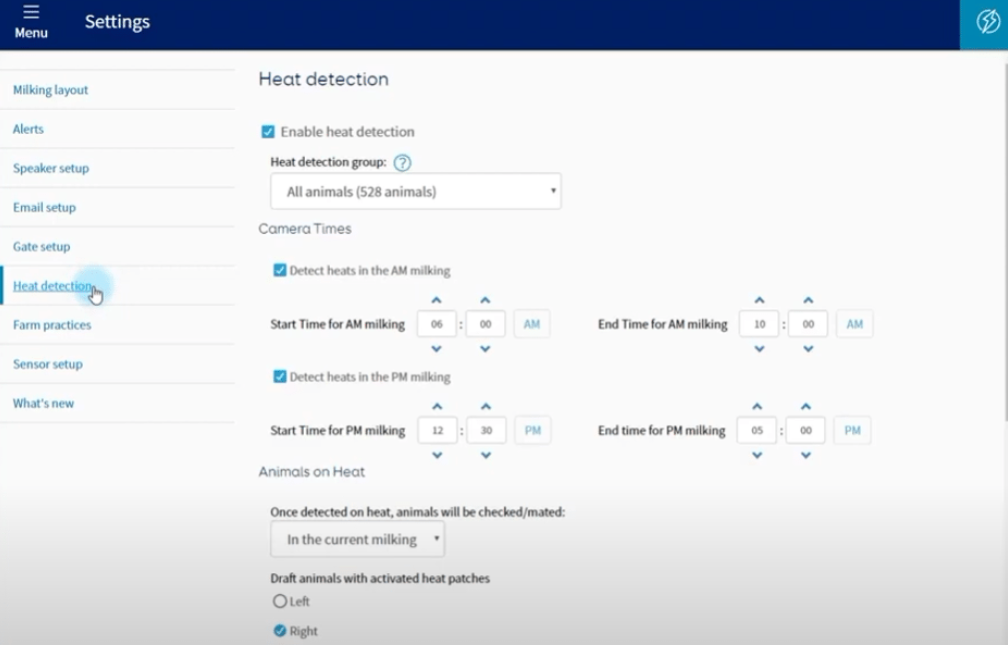Open What's new page
1008x645 pixels.
click(43, 404)
